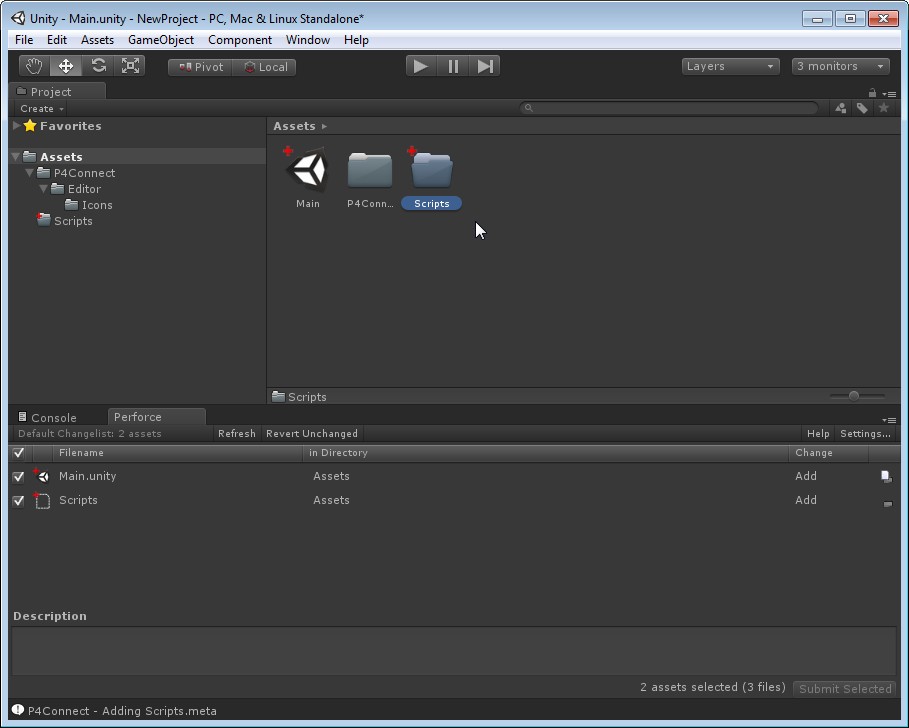Click the changelist Description text field
Screen dimensions: 909x728
(453, 651)
